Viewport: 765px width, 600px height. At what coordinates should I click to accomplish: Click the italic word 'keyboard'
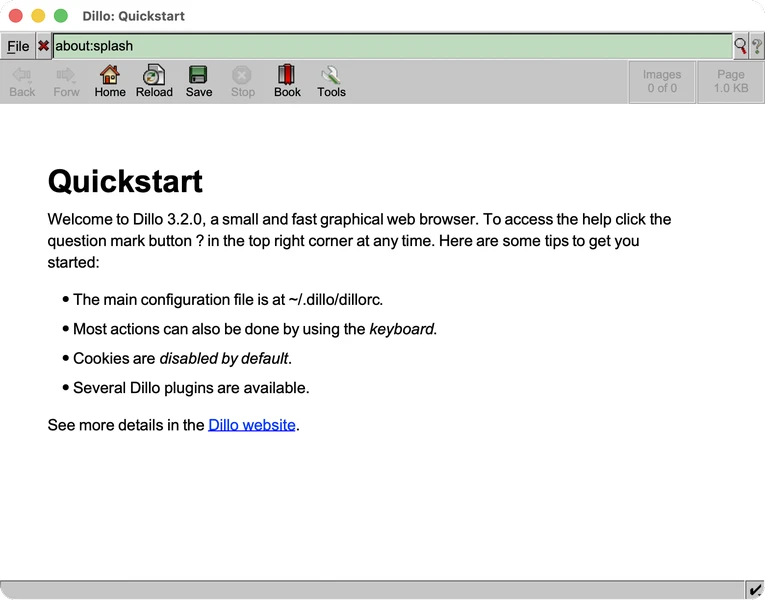tap(402, 329)
